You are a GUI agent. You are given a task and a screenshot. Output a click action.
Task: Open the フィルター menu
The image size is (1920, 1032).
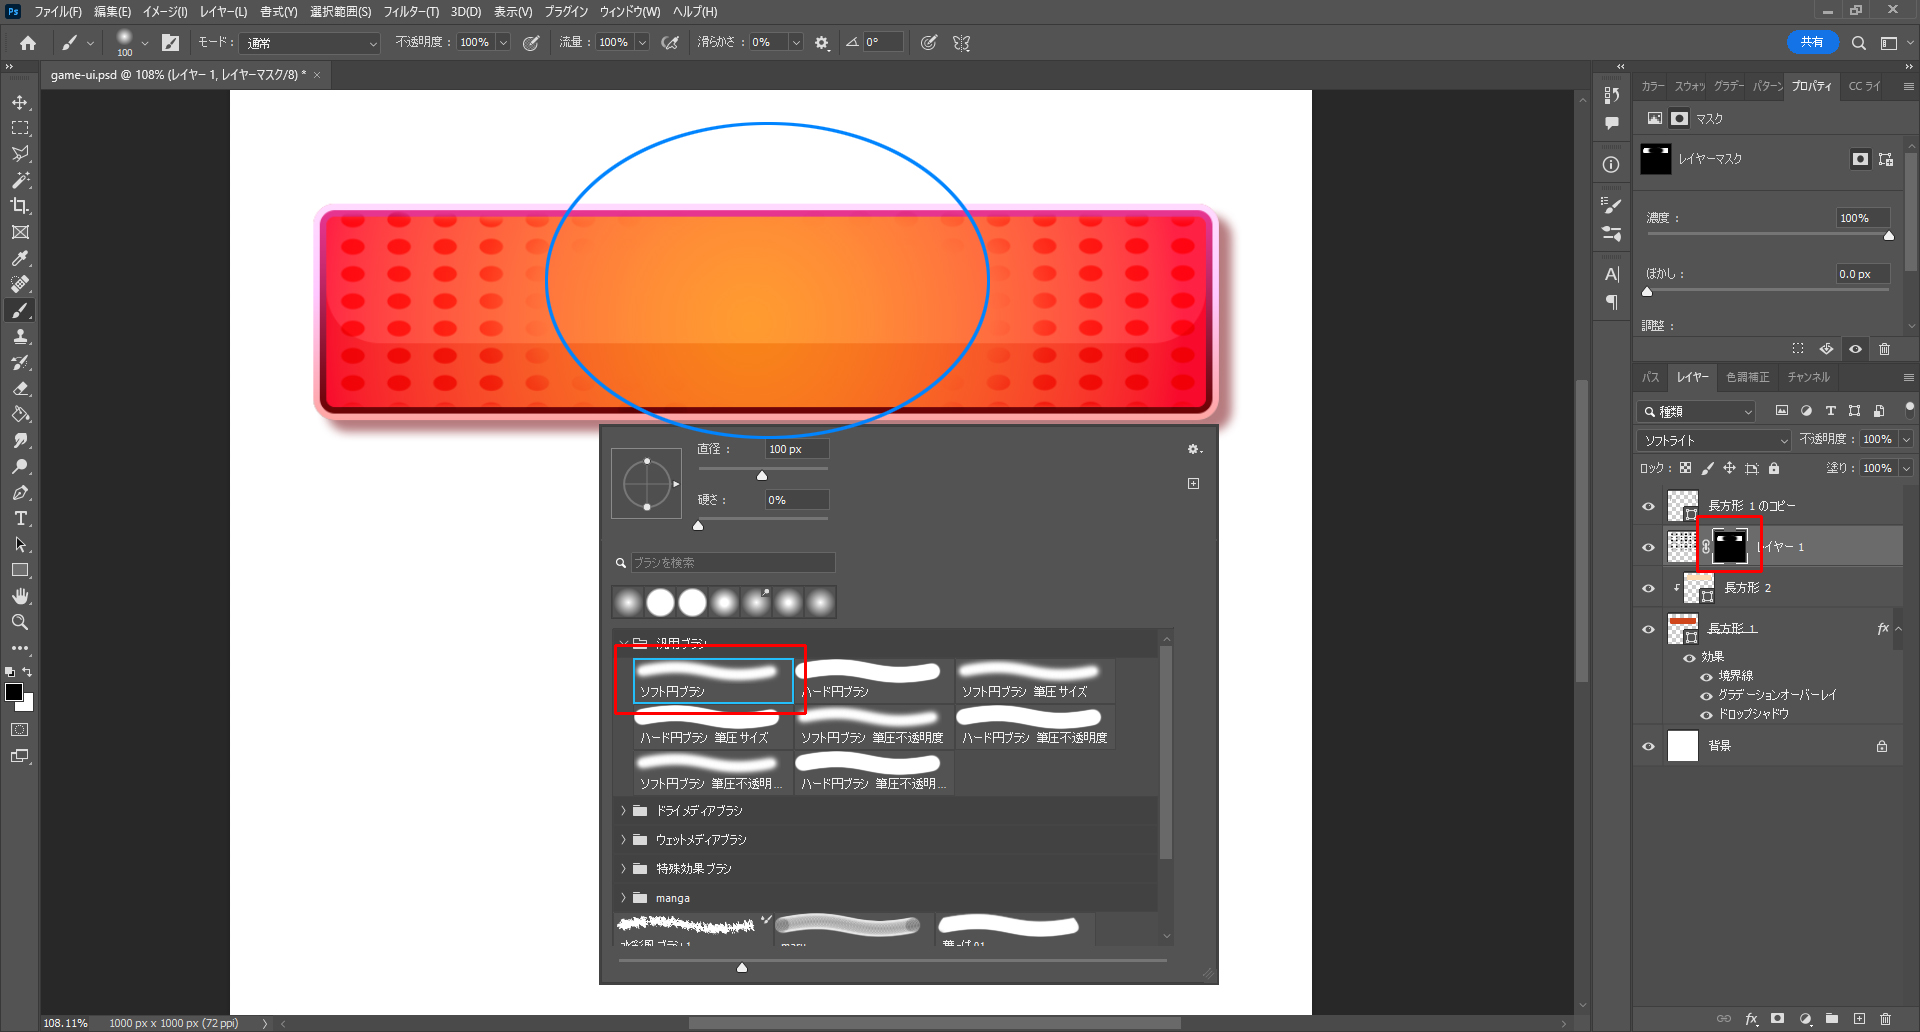[x=410, y=12]
